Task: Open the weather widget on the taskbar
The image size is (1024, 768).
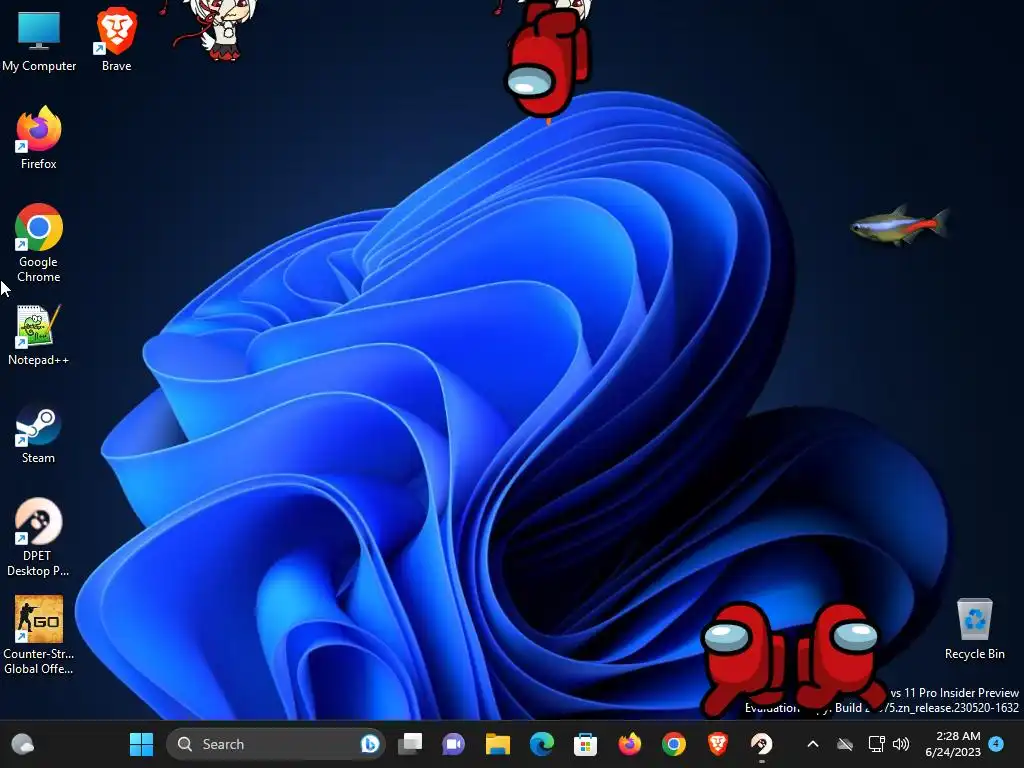Action: pos(23,744)
